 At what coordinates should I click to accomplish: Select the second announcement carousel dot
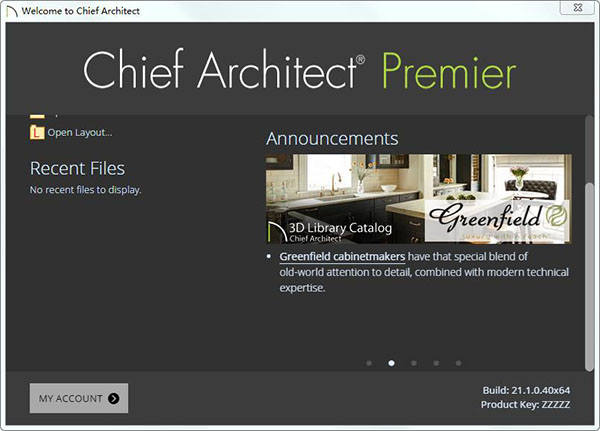coord(391,363)
